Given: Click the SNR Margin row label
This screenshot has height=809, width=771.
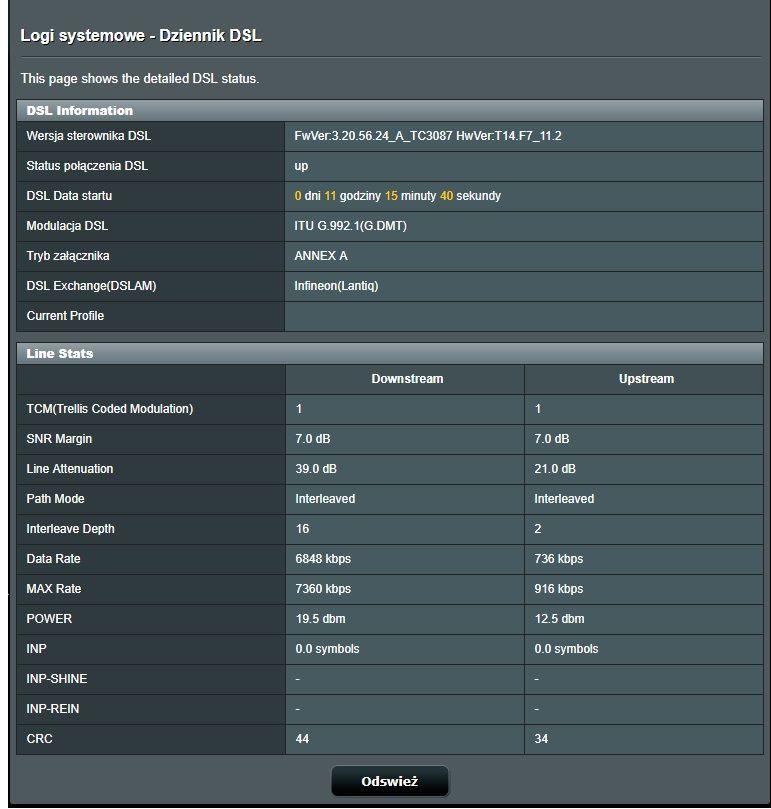Looking at the screenshot, I should 59,439.
